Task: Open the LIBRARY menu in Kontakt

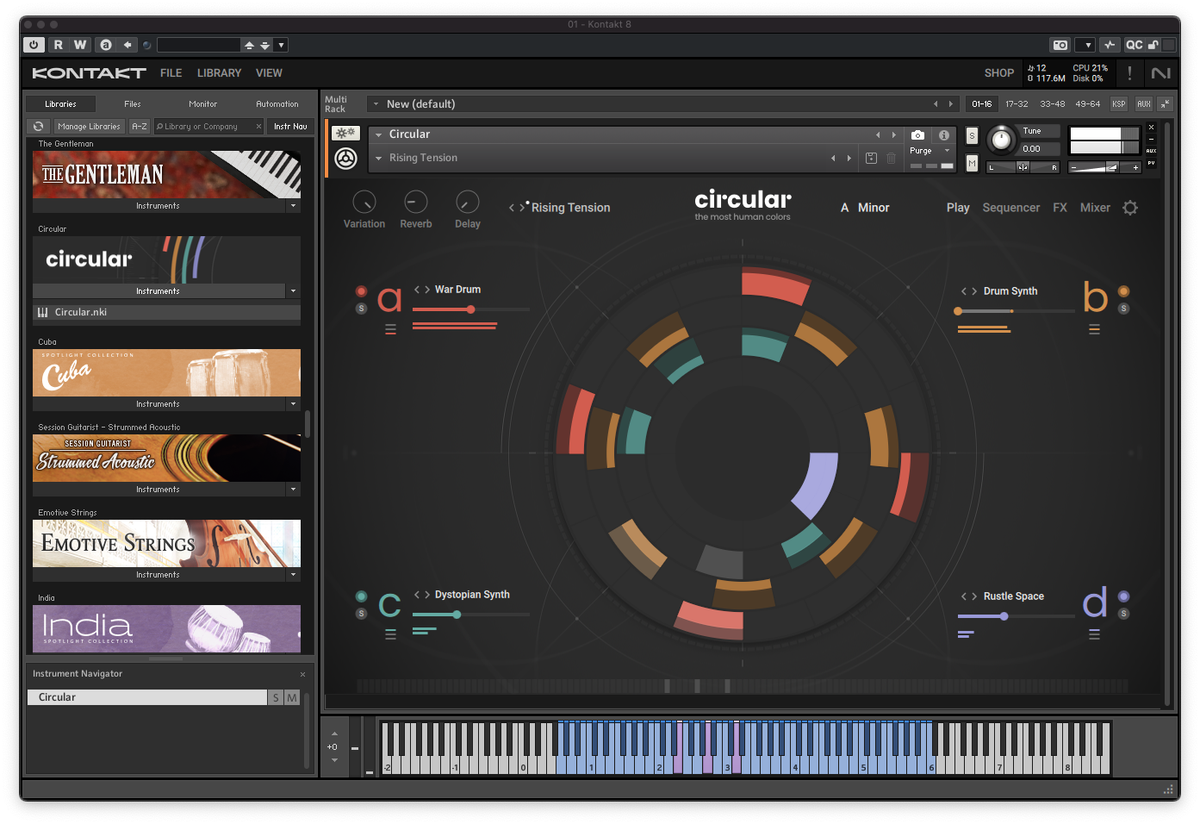Action: point(218,73)
